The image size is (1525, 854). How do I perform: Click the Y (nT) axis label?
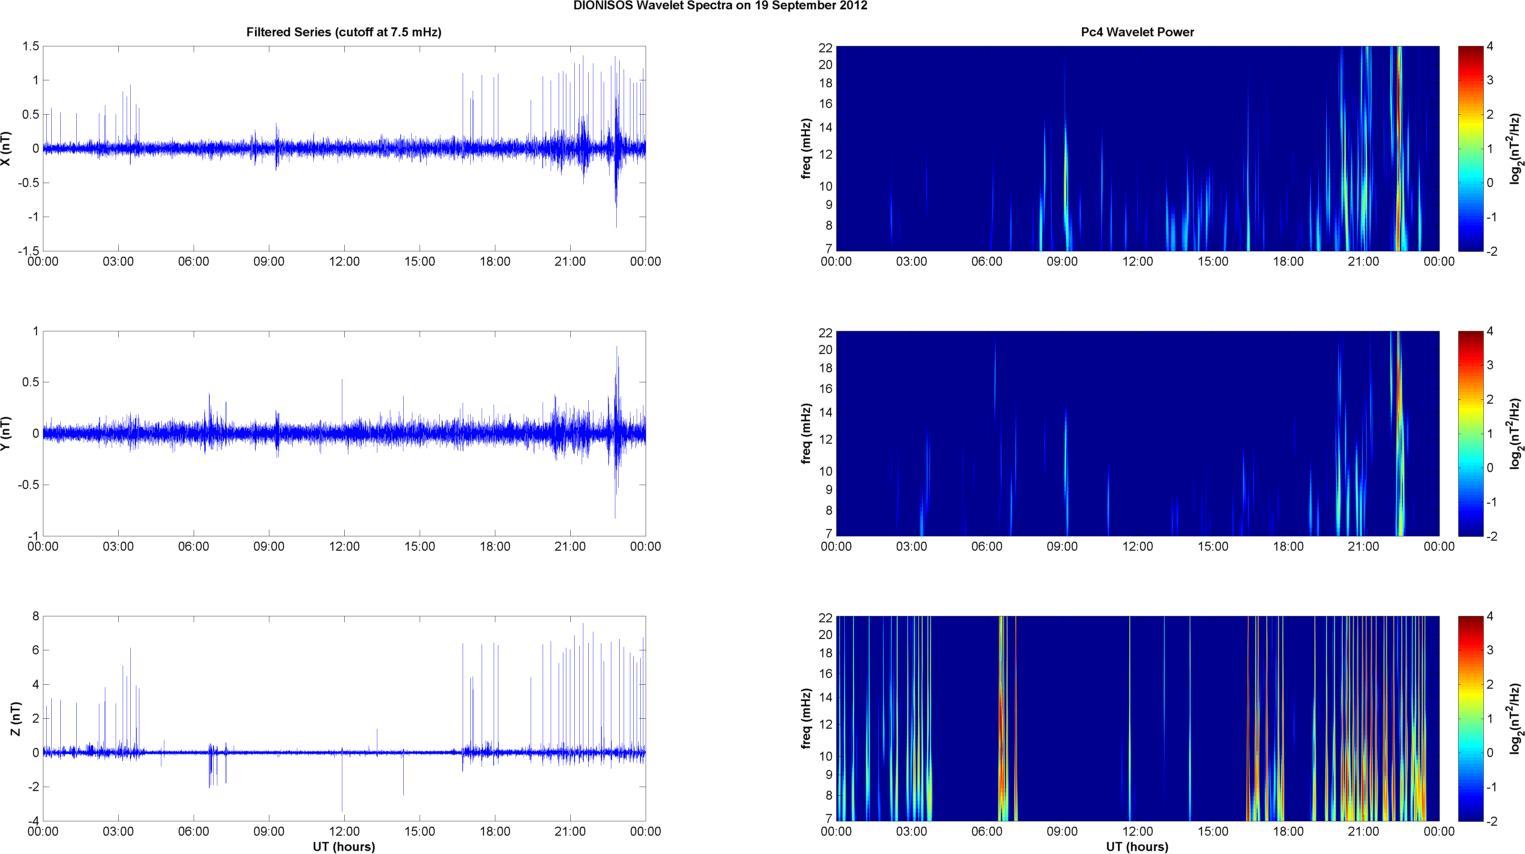click(x=7, y=433)
